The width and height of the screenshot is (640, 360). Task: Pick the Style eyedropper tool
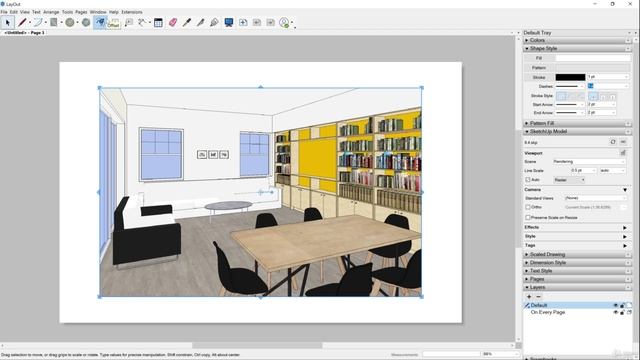coord(187,22)
